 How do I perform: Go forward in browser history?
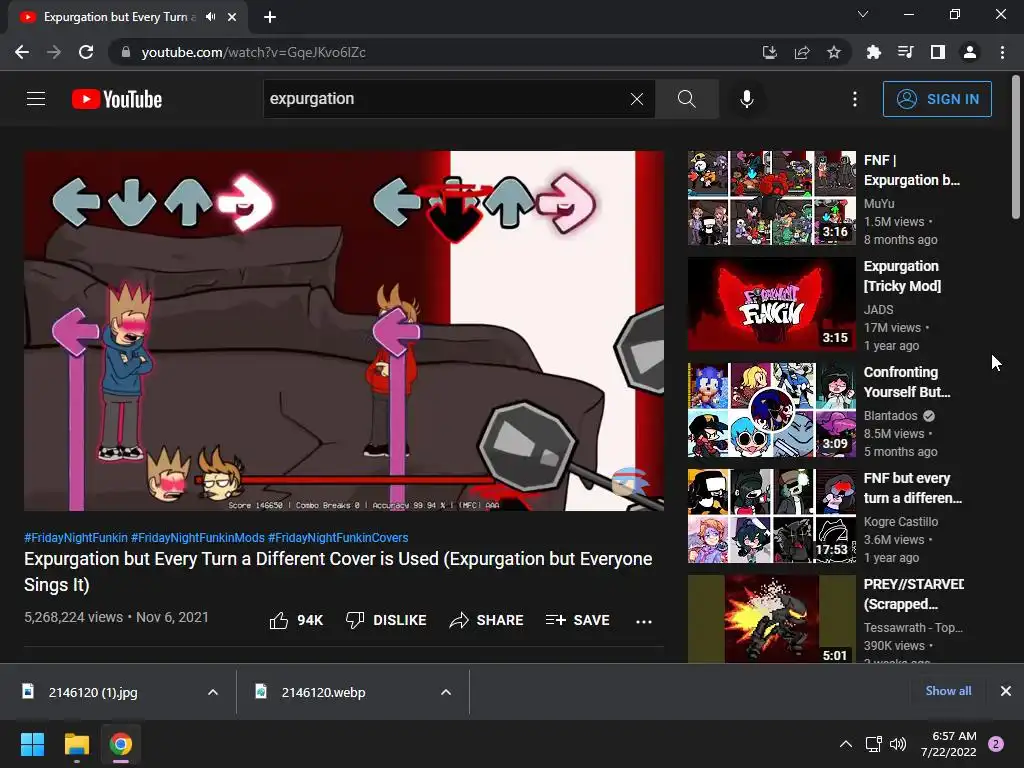(54, 52)
